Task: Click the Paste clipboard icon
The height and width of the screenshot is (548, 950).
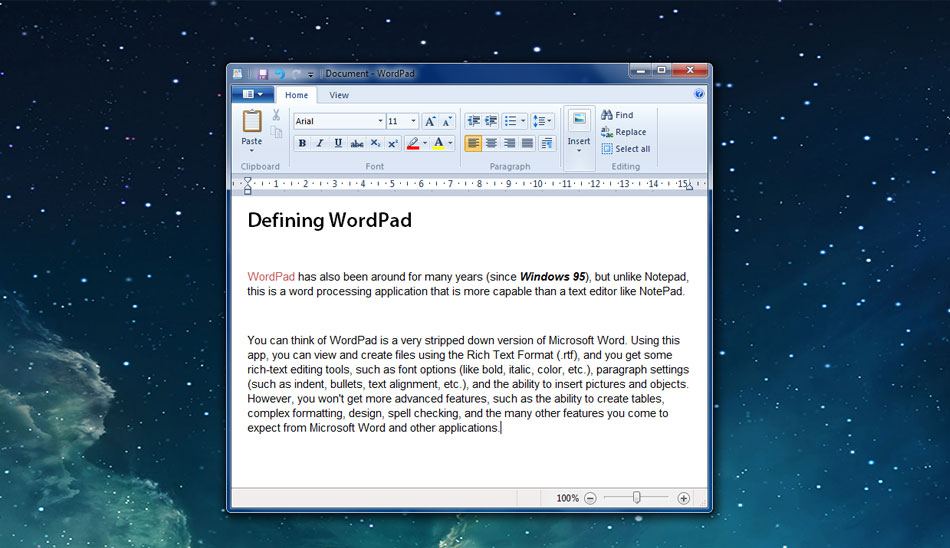Action: pos(252,121)
